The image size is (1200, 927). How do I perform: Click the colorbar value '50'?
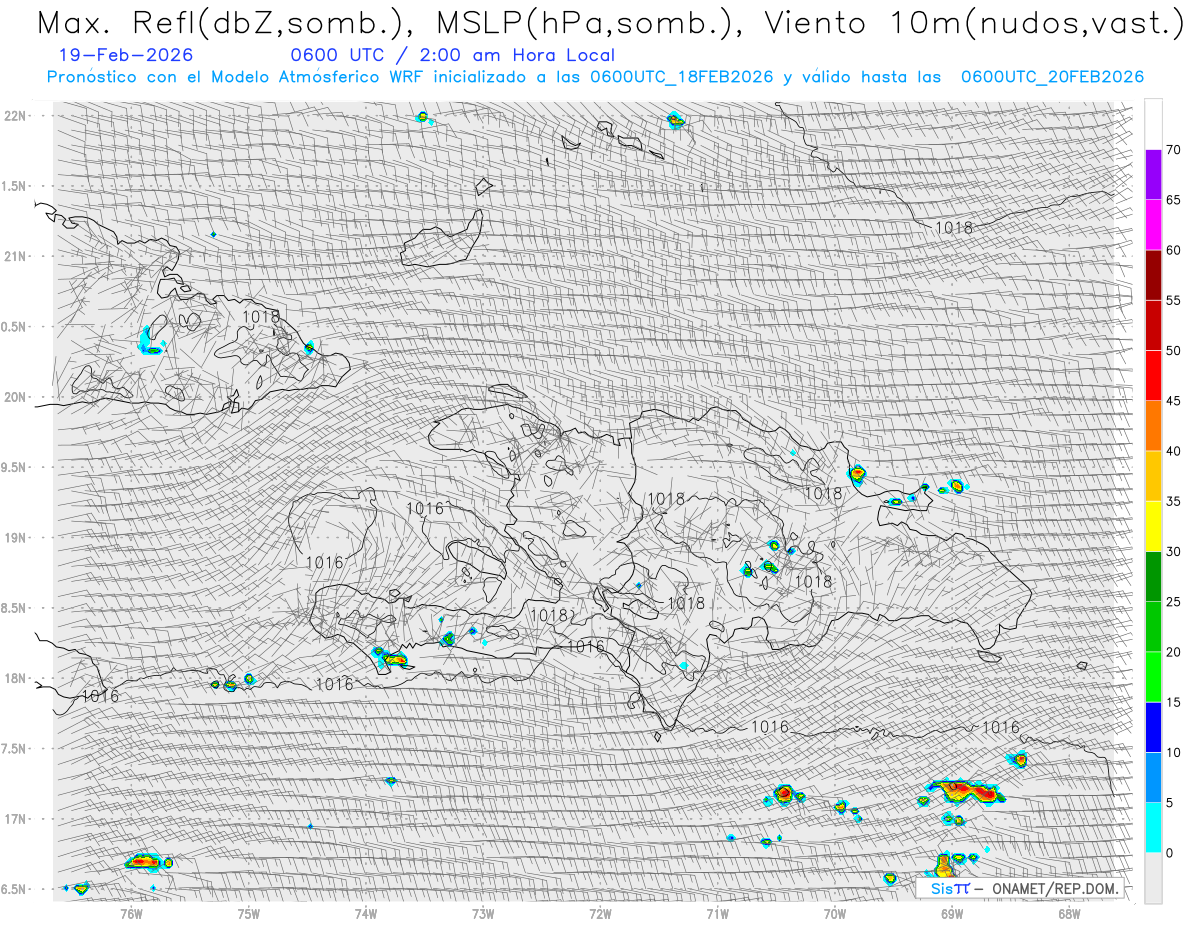[x=1174, y=351]
